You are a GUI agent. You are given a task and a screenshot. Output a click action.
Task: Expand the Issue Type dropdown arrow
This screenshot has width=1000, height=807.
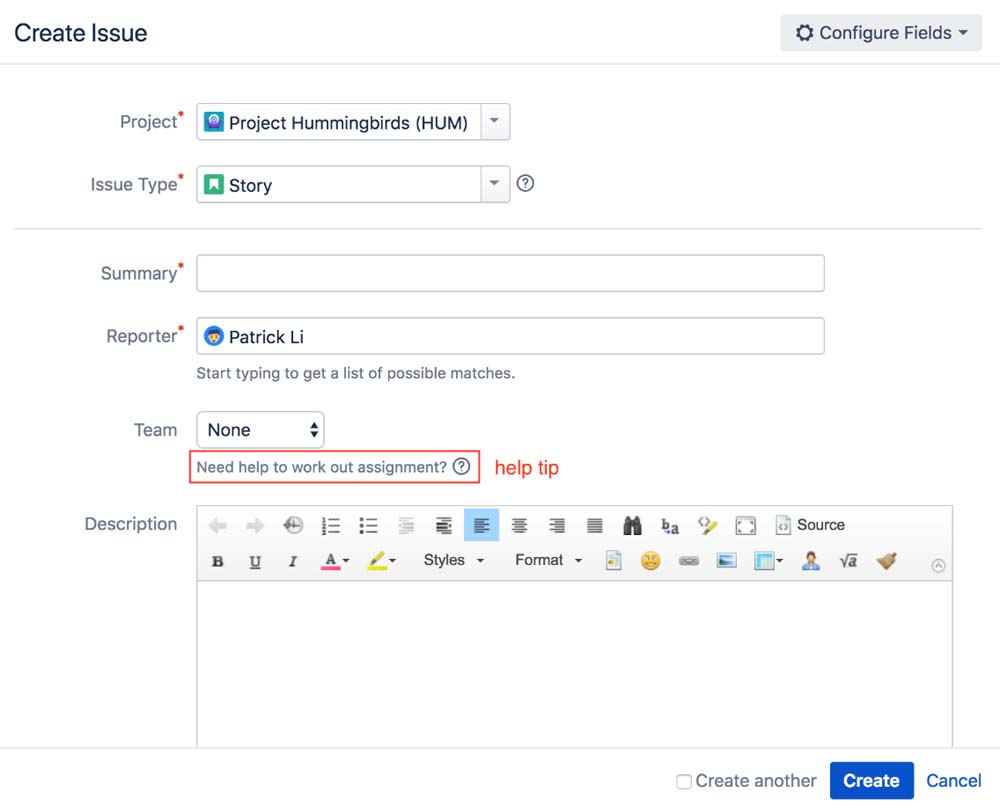[495, 184]
